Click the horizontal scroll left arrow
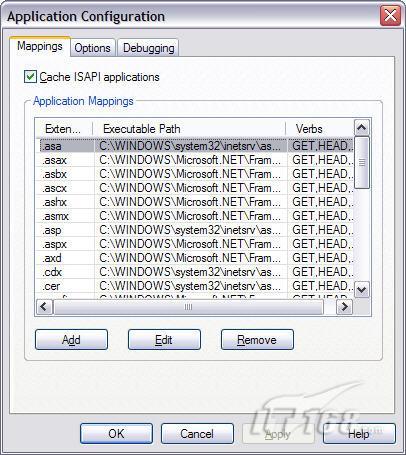 pos(44,307)
